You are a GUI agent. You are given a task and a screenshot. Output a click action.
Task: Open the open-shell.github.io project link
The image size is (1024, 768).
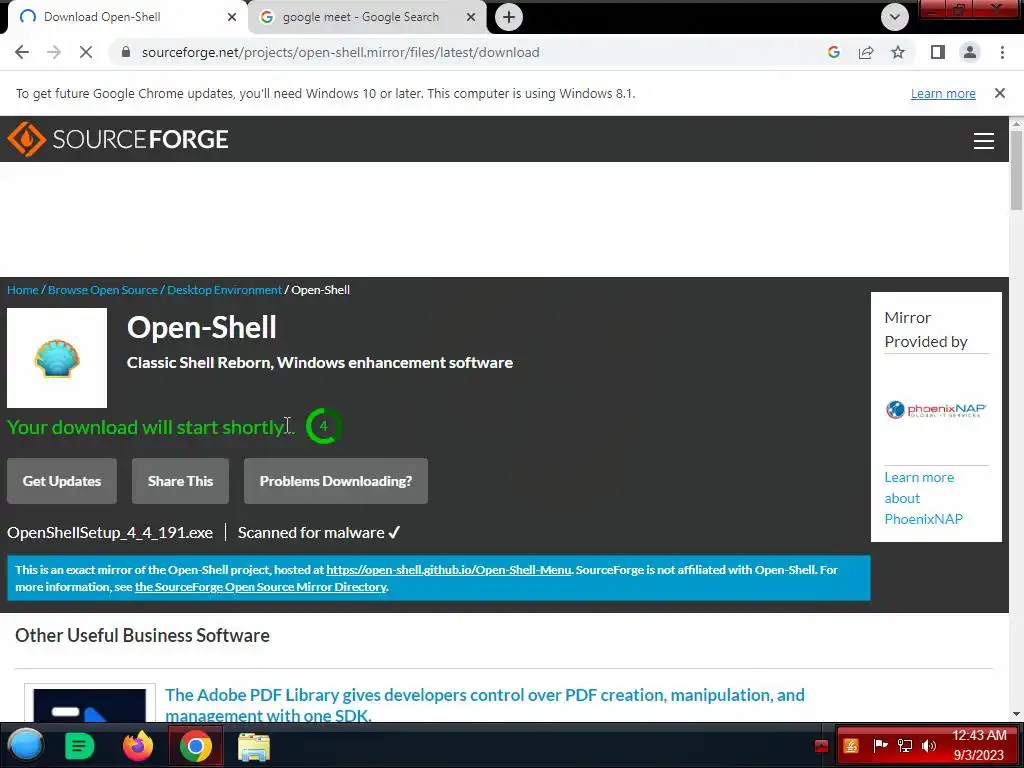(x=449, y=570)
